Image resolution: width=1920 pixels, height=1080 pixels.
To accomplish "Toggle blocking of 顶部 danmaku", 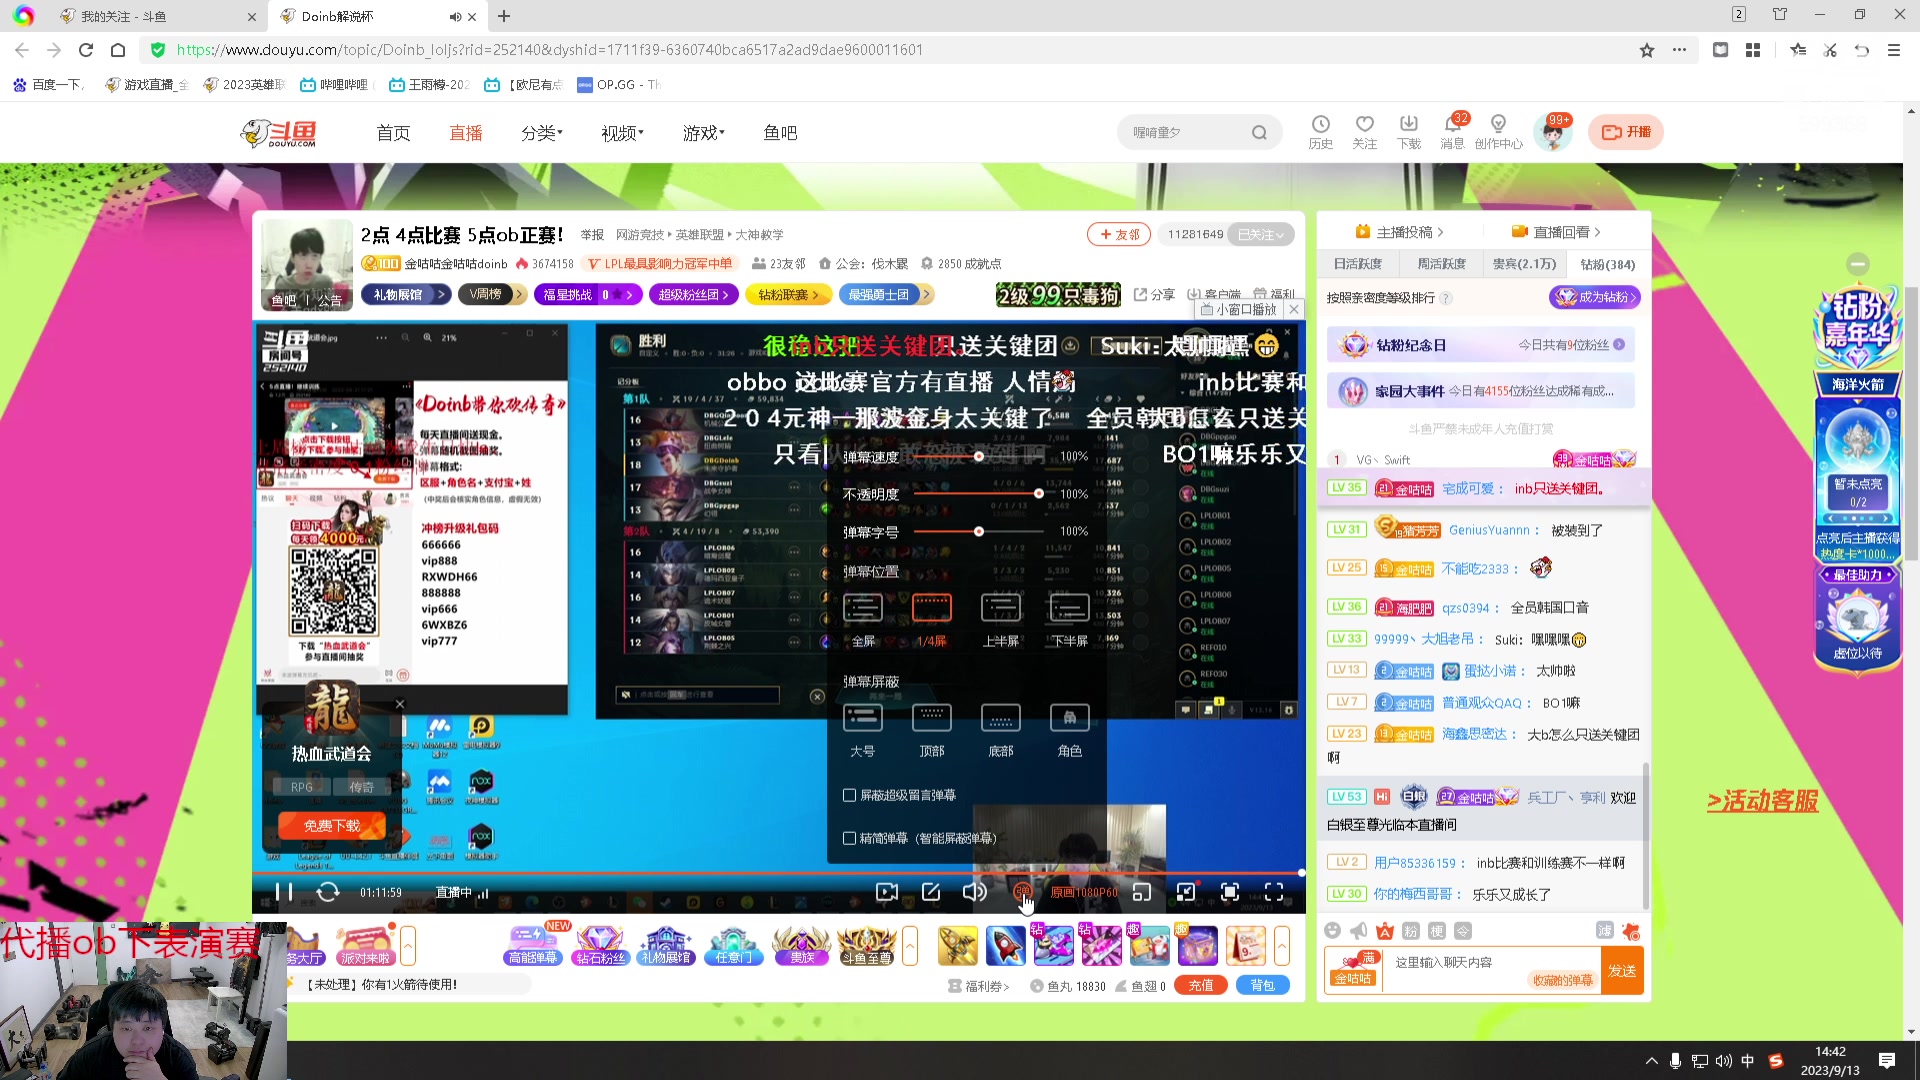I will 931,730.
